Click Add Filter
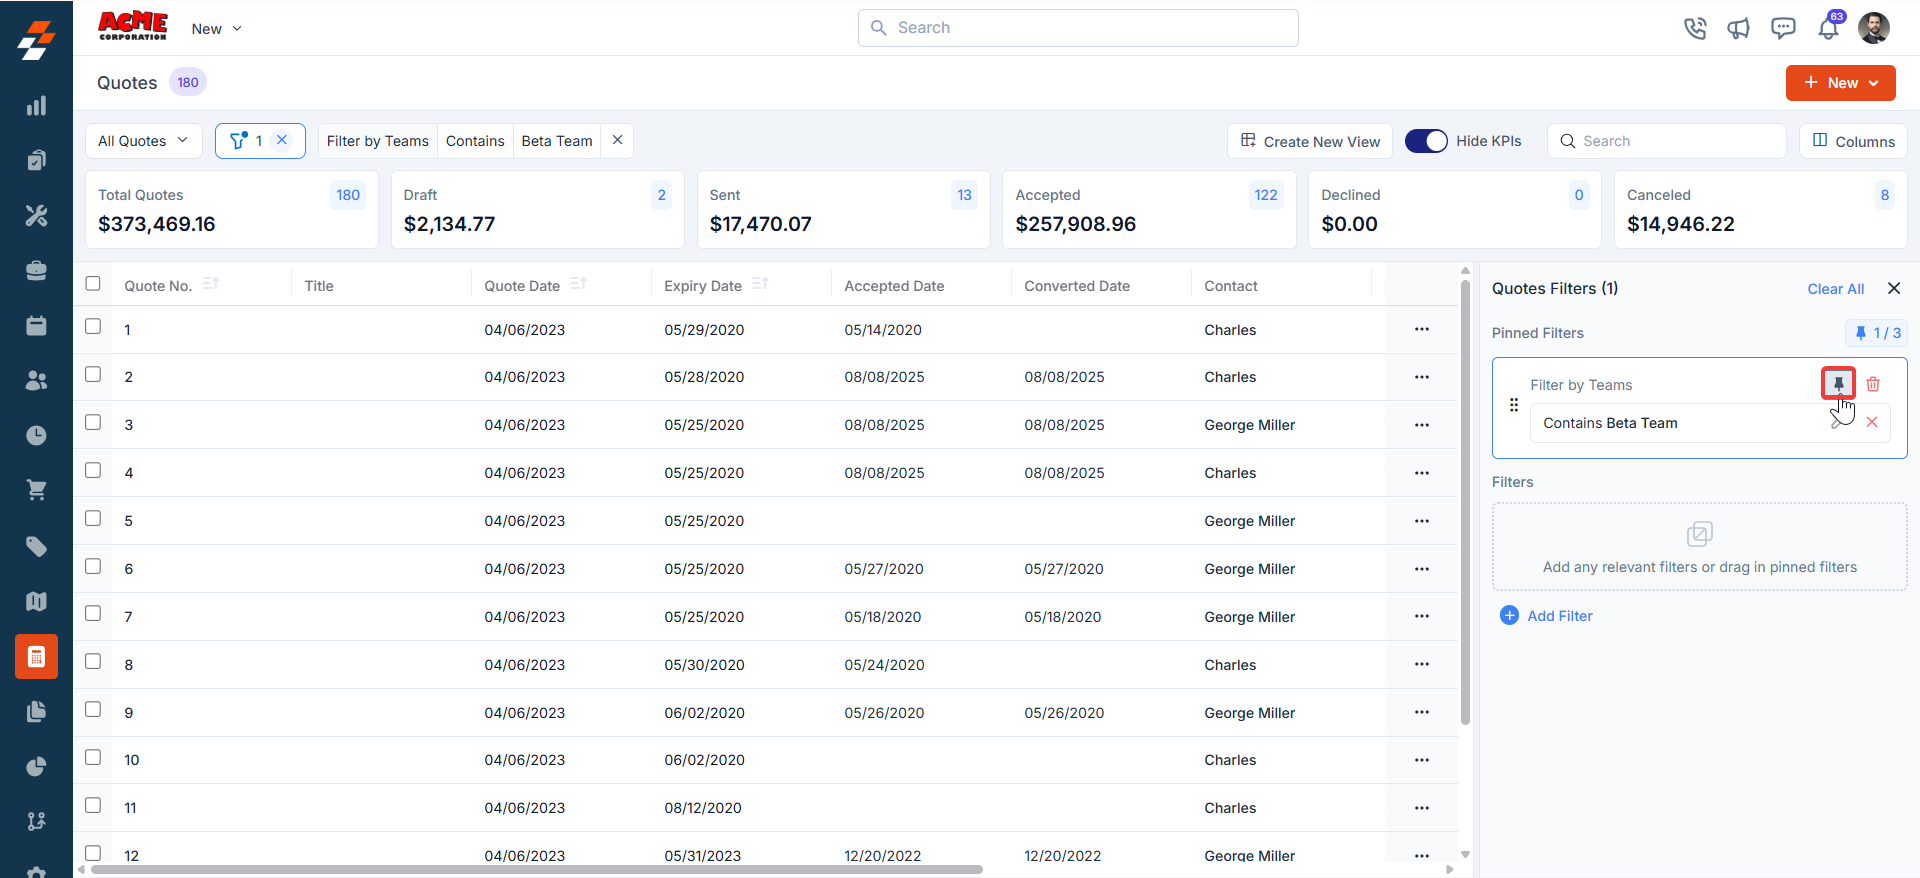1920x878 pixels. pos(1546,616)
